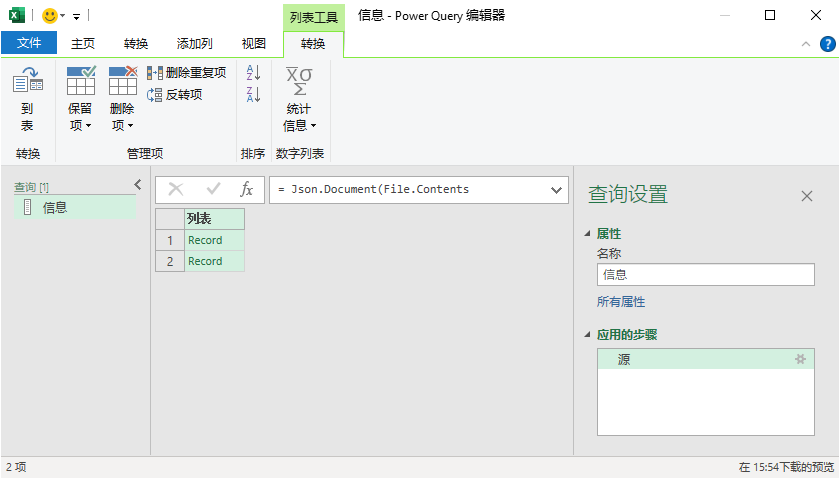Image resolution: width=840 pixels, height=479 pixels.
Task: Click the Record cell in row 1
Action: click(214, 240)
